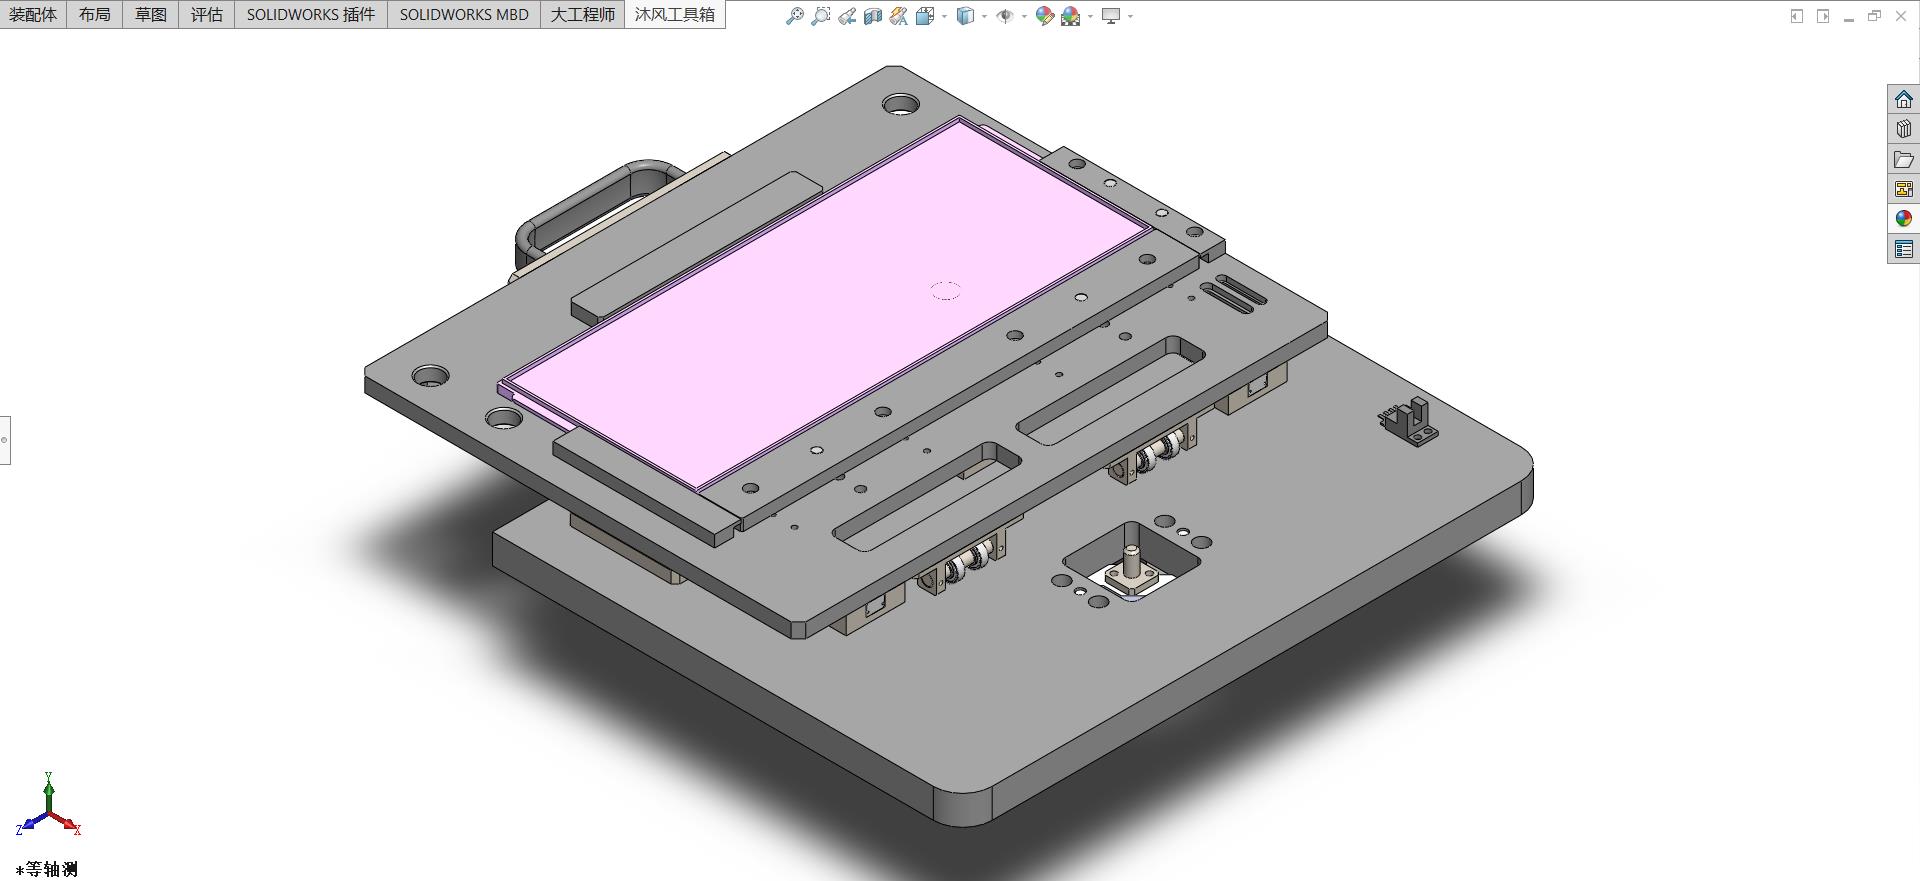Screen dimensions: 1920x881
Task: Expand the collapsed left panel handle
Action: click(x=5, y=440)
